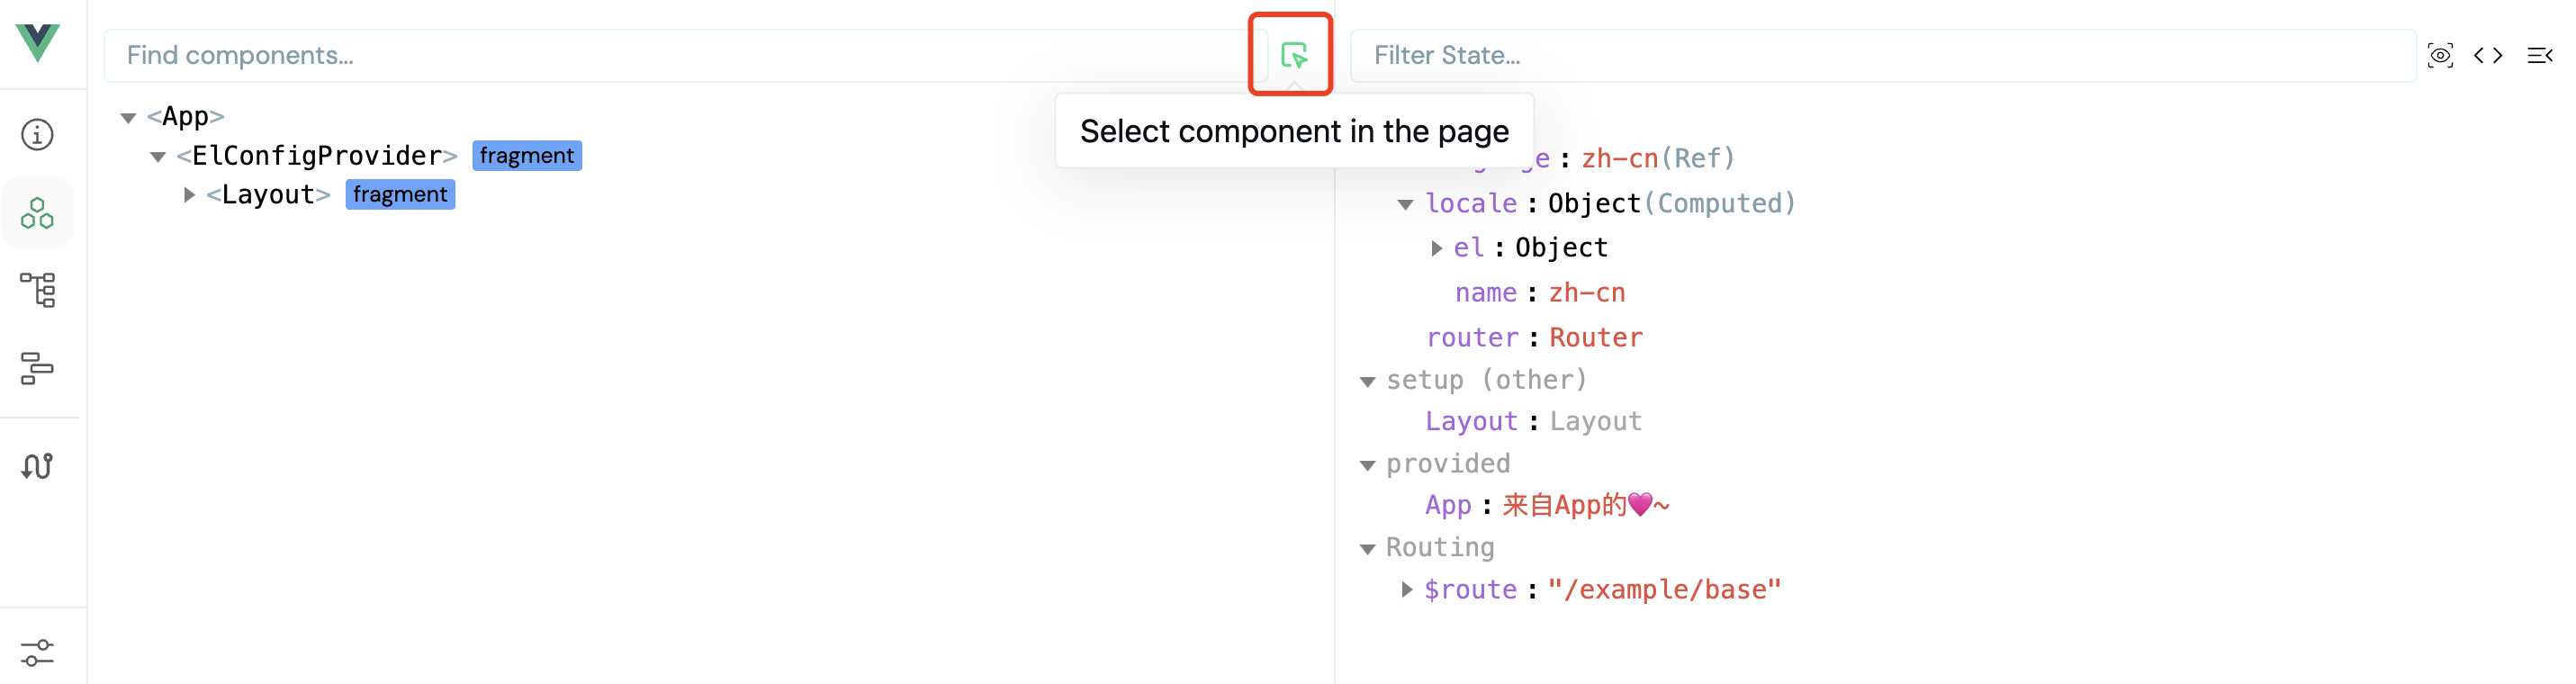This screenshot has height=684, width=2576.
Task: Open the Pages tree icon
Action: [x=38, y=290]
